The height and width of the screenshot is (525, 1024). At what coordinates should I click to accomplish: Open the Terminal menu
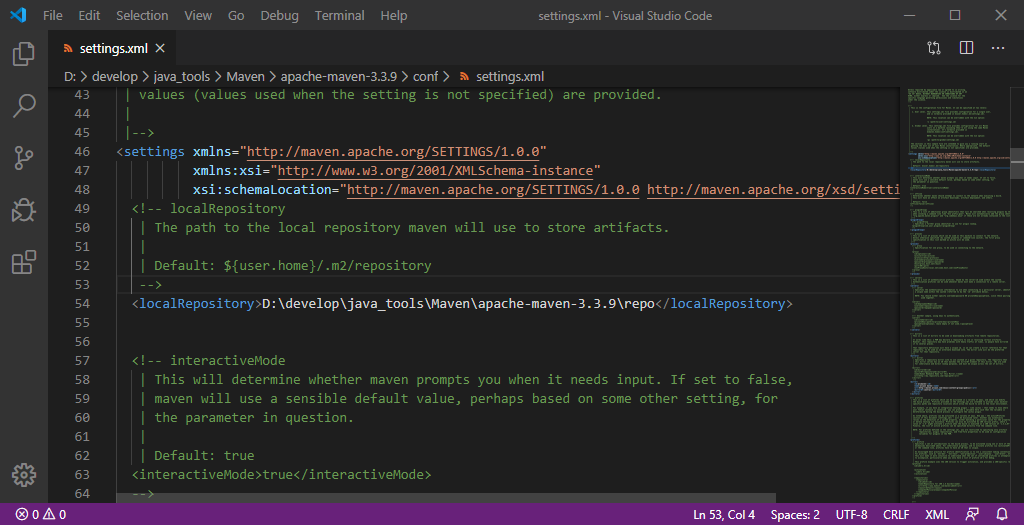(x=338, y=16)
